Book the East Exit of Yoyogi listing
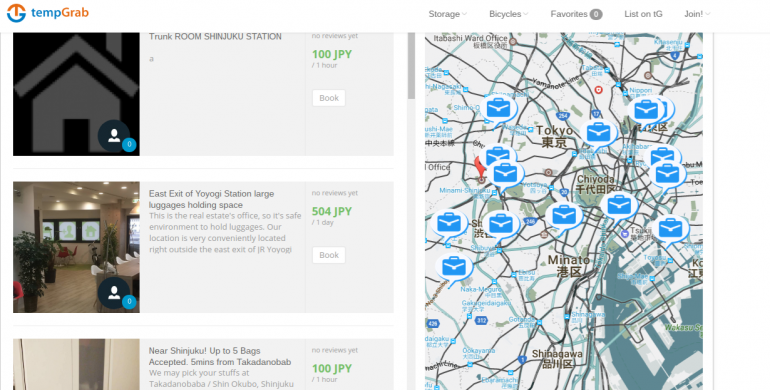 click(329, 255)
